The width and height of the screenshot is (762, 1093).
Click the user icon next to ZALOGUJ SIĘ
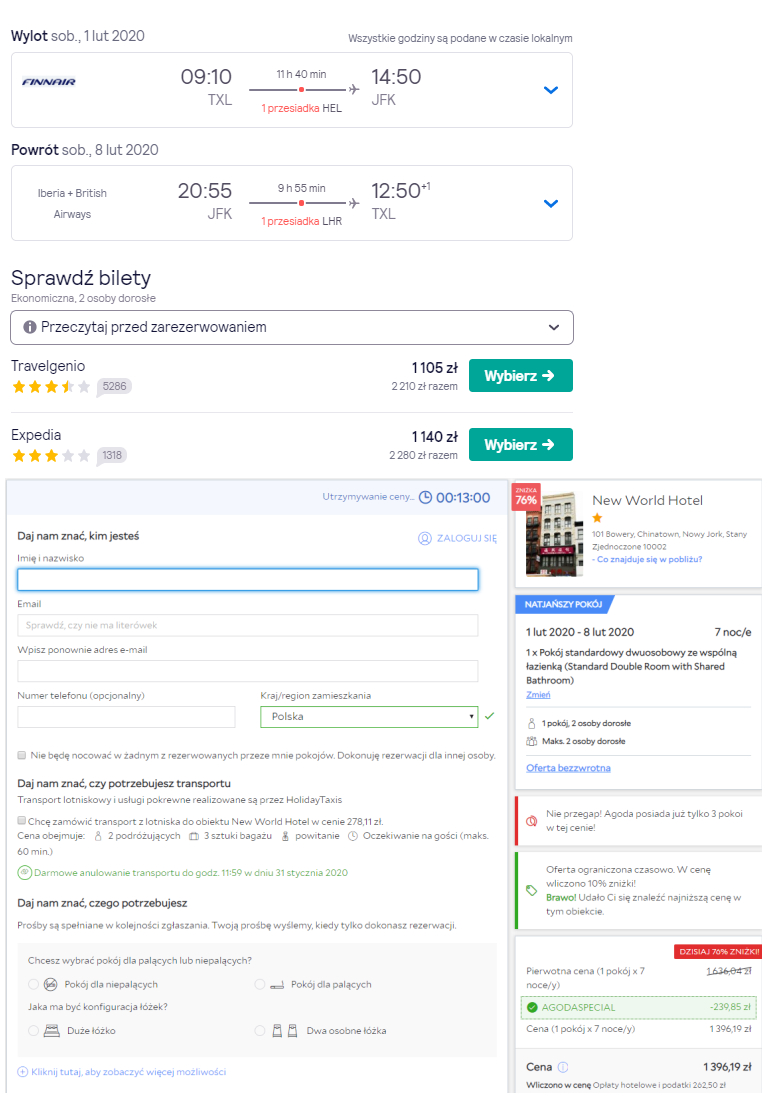tap(425, 538)
